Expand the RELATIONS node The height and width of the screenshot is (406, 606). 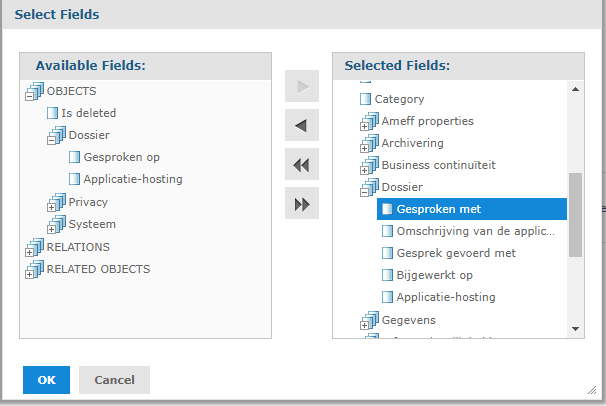pos(29,252)
